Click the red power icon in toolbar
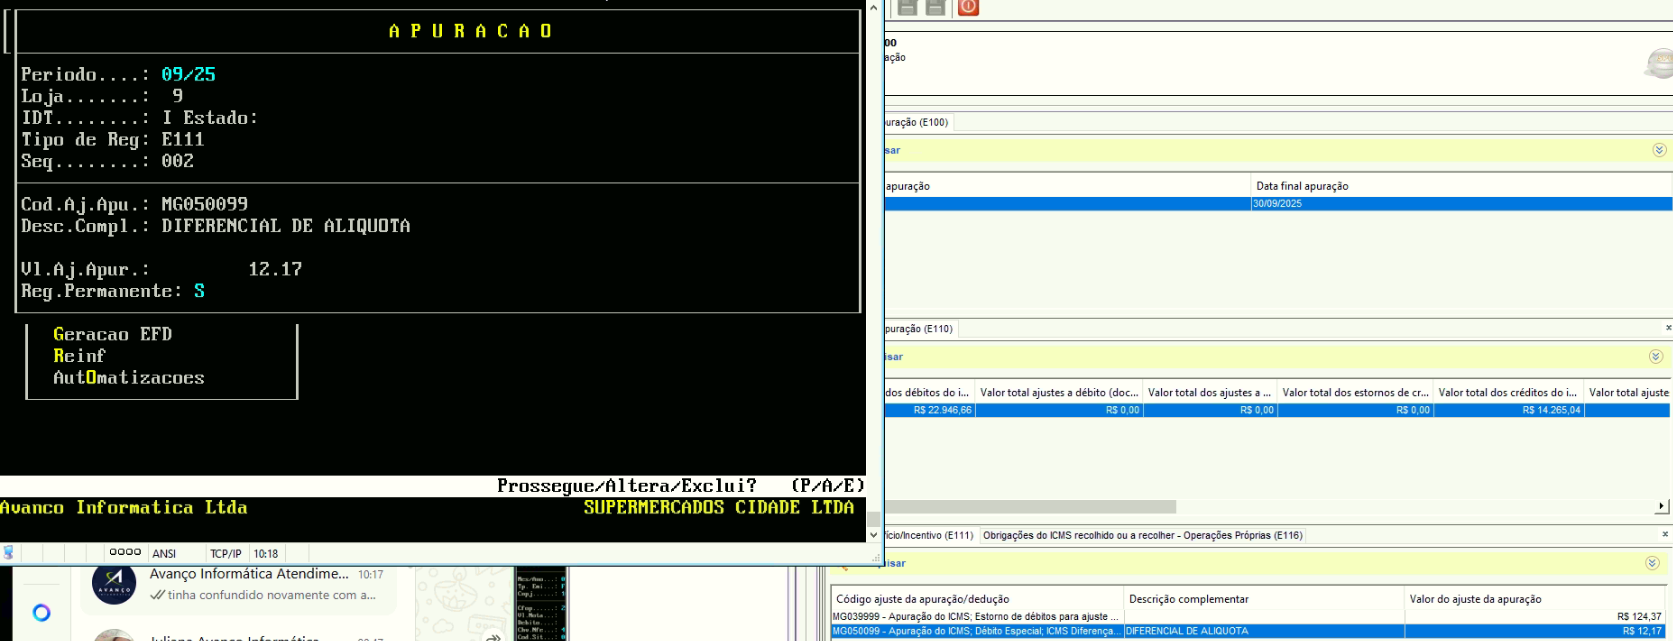Screen dimensions: 1673x641 (968, 7)
